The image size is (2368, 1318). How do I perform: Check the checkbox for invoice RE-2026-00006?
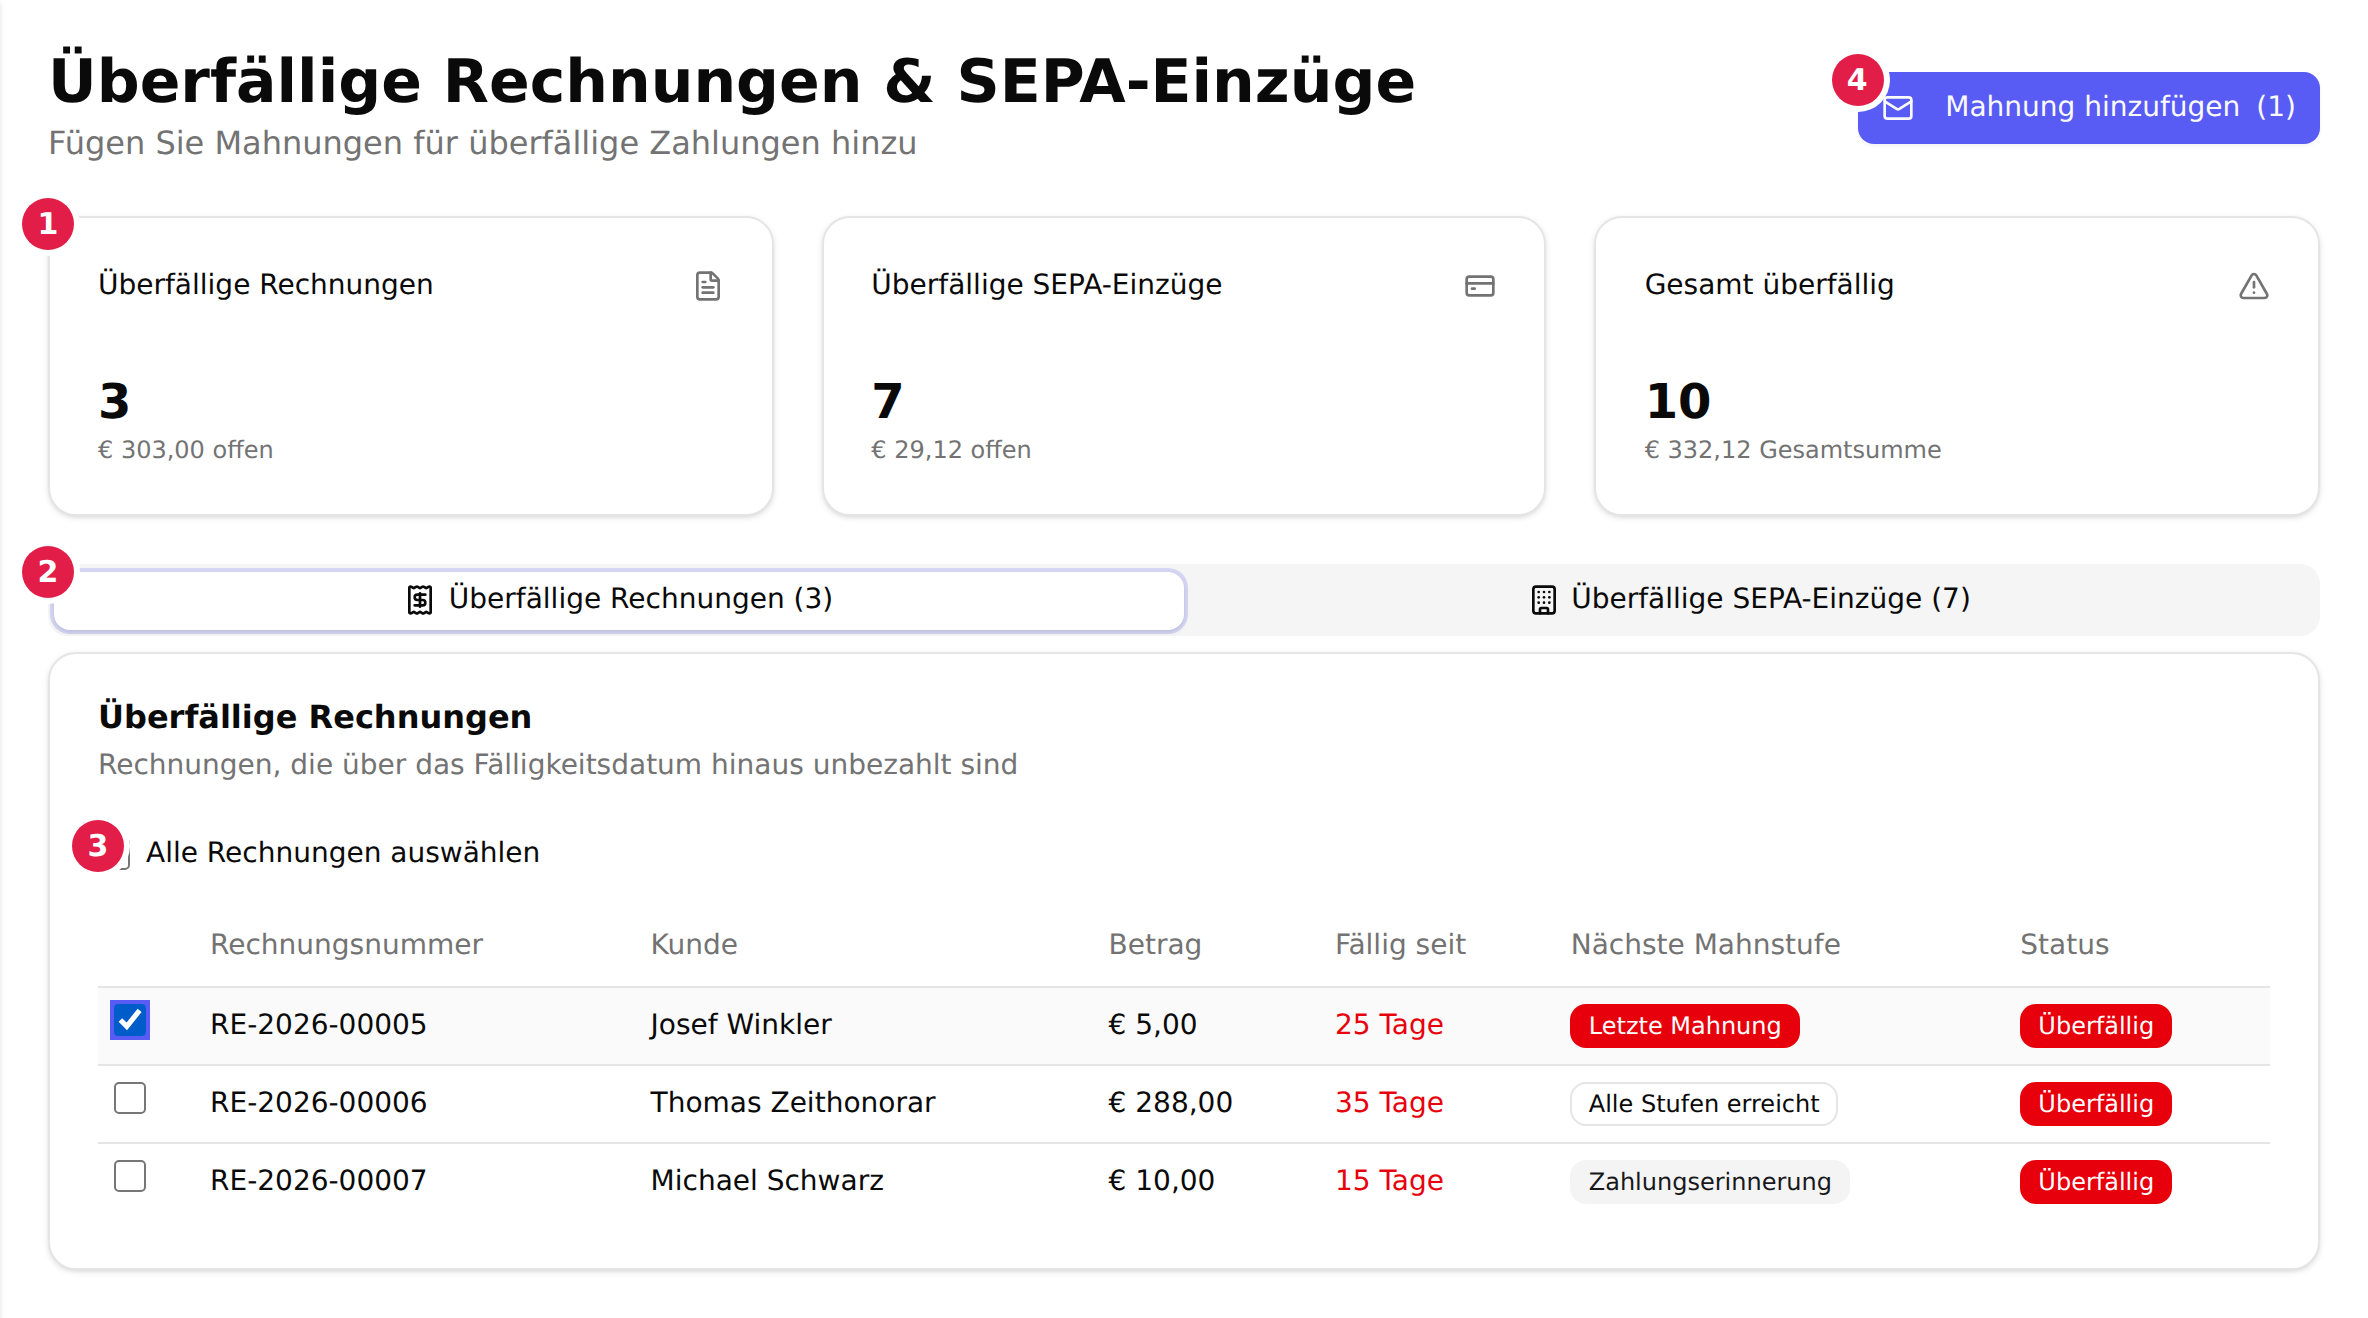click(130, 1098)
